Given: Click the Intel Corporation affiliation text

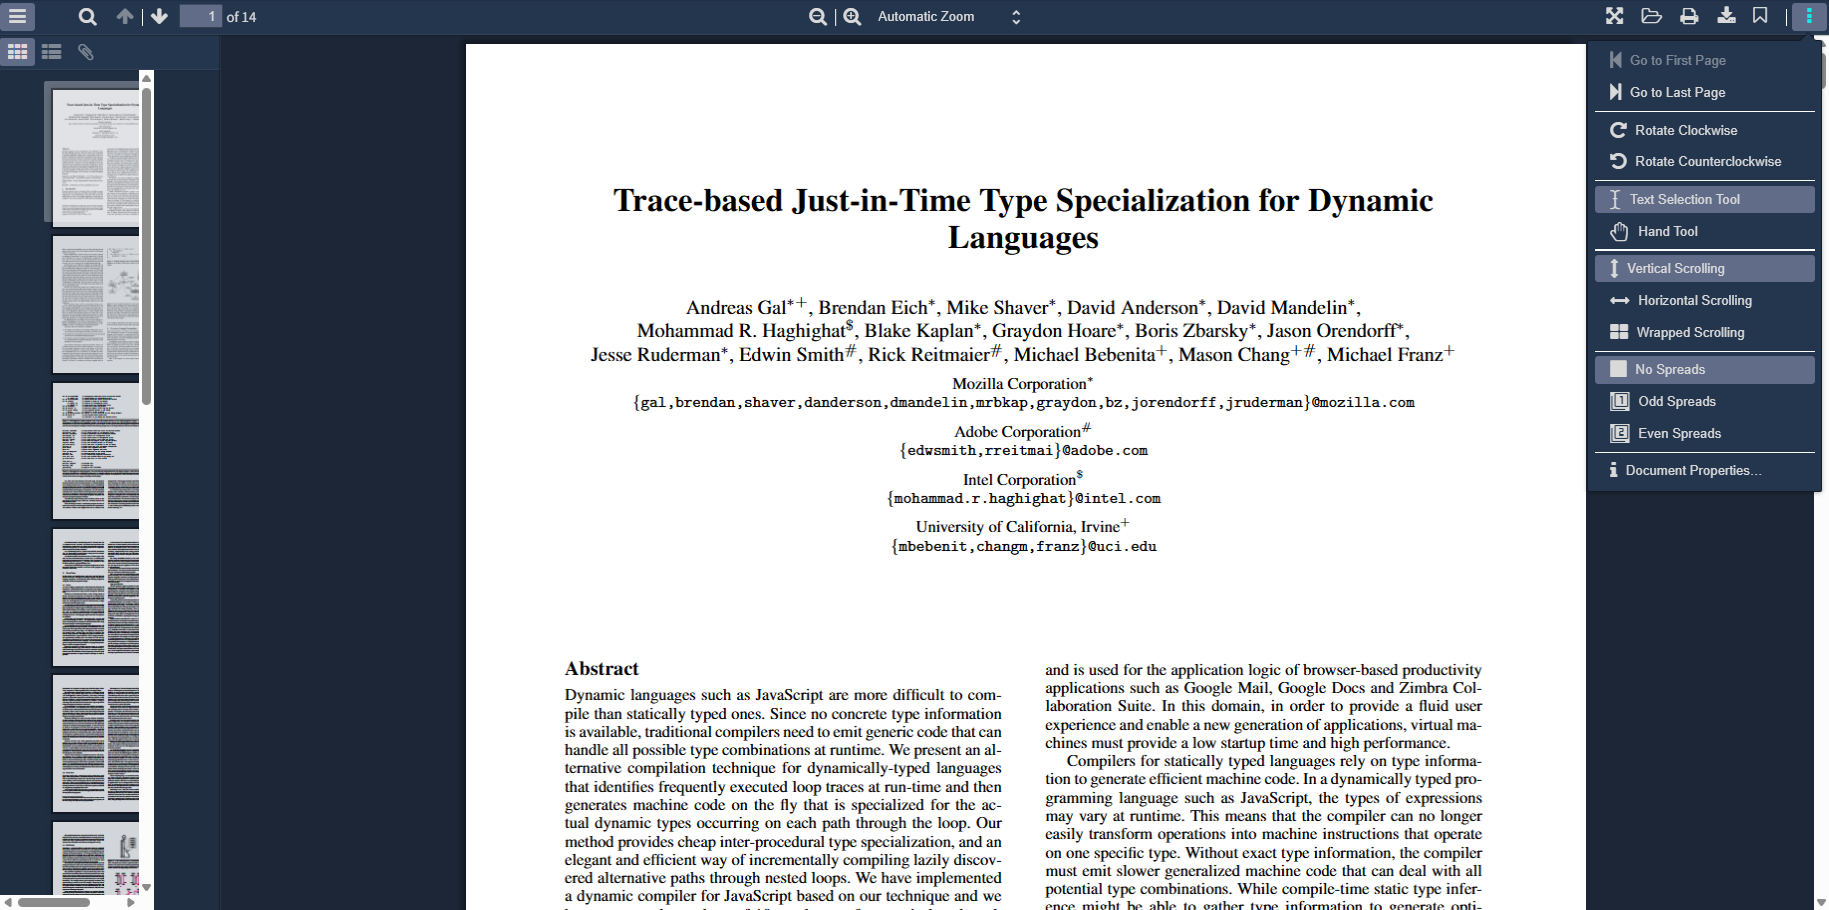Looking at the screenshot, I should pos(1022,479).
